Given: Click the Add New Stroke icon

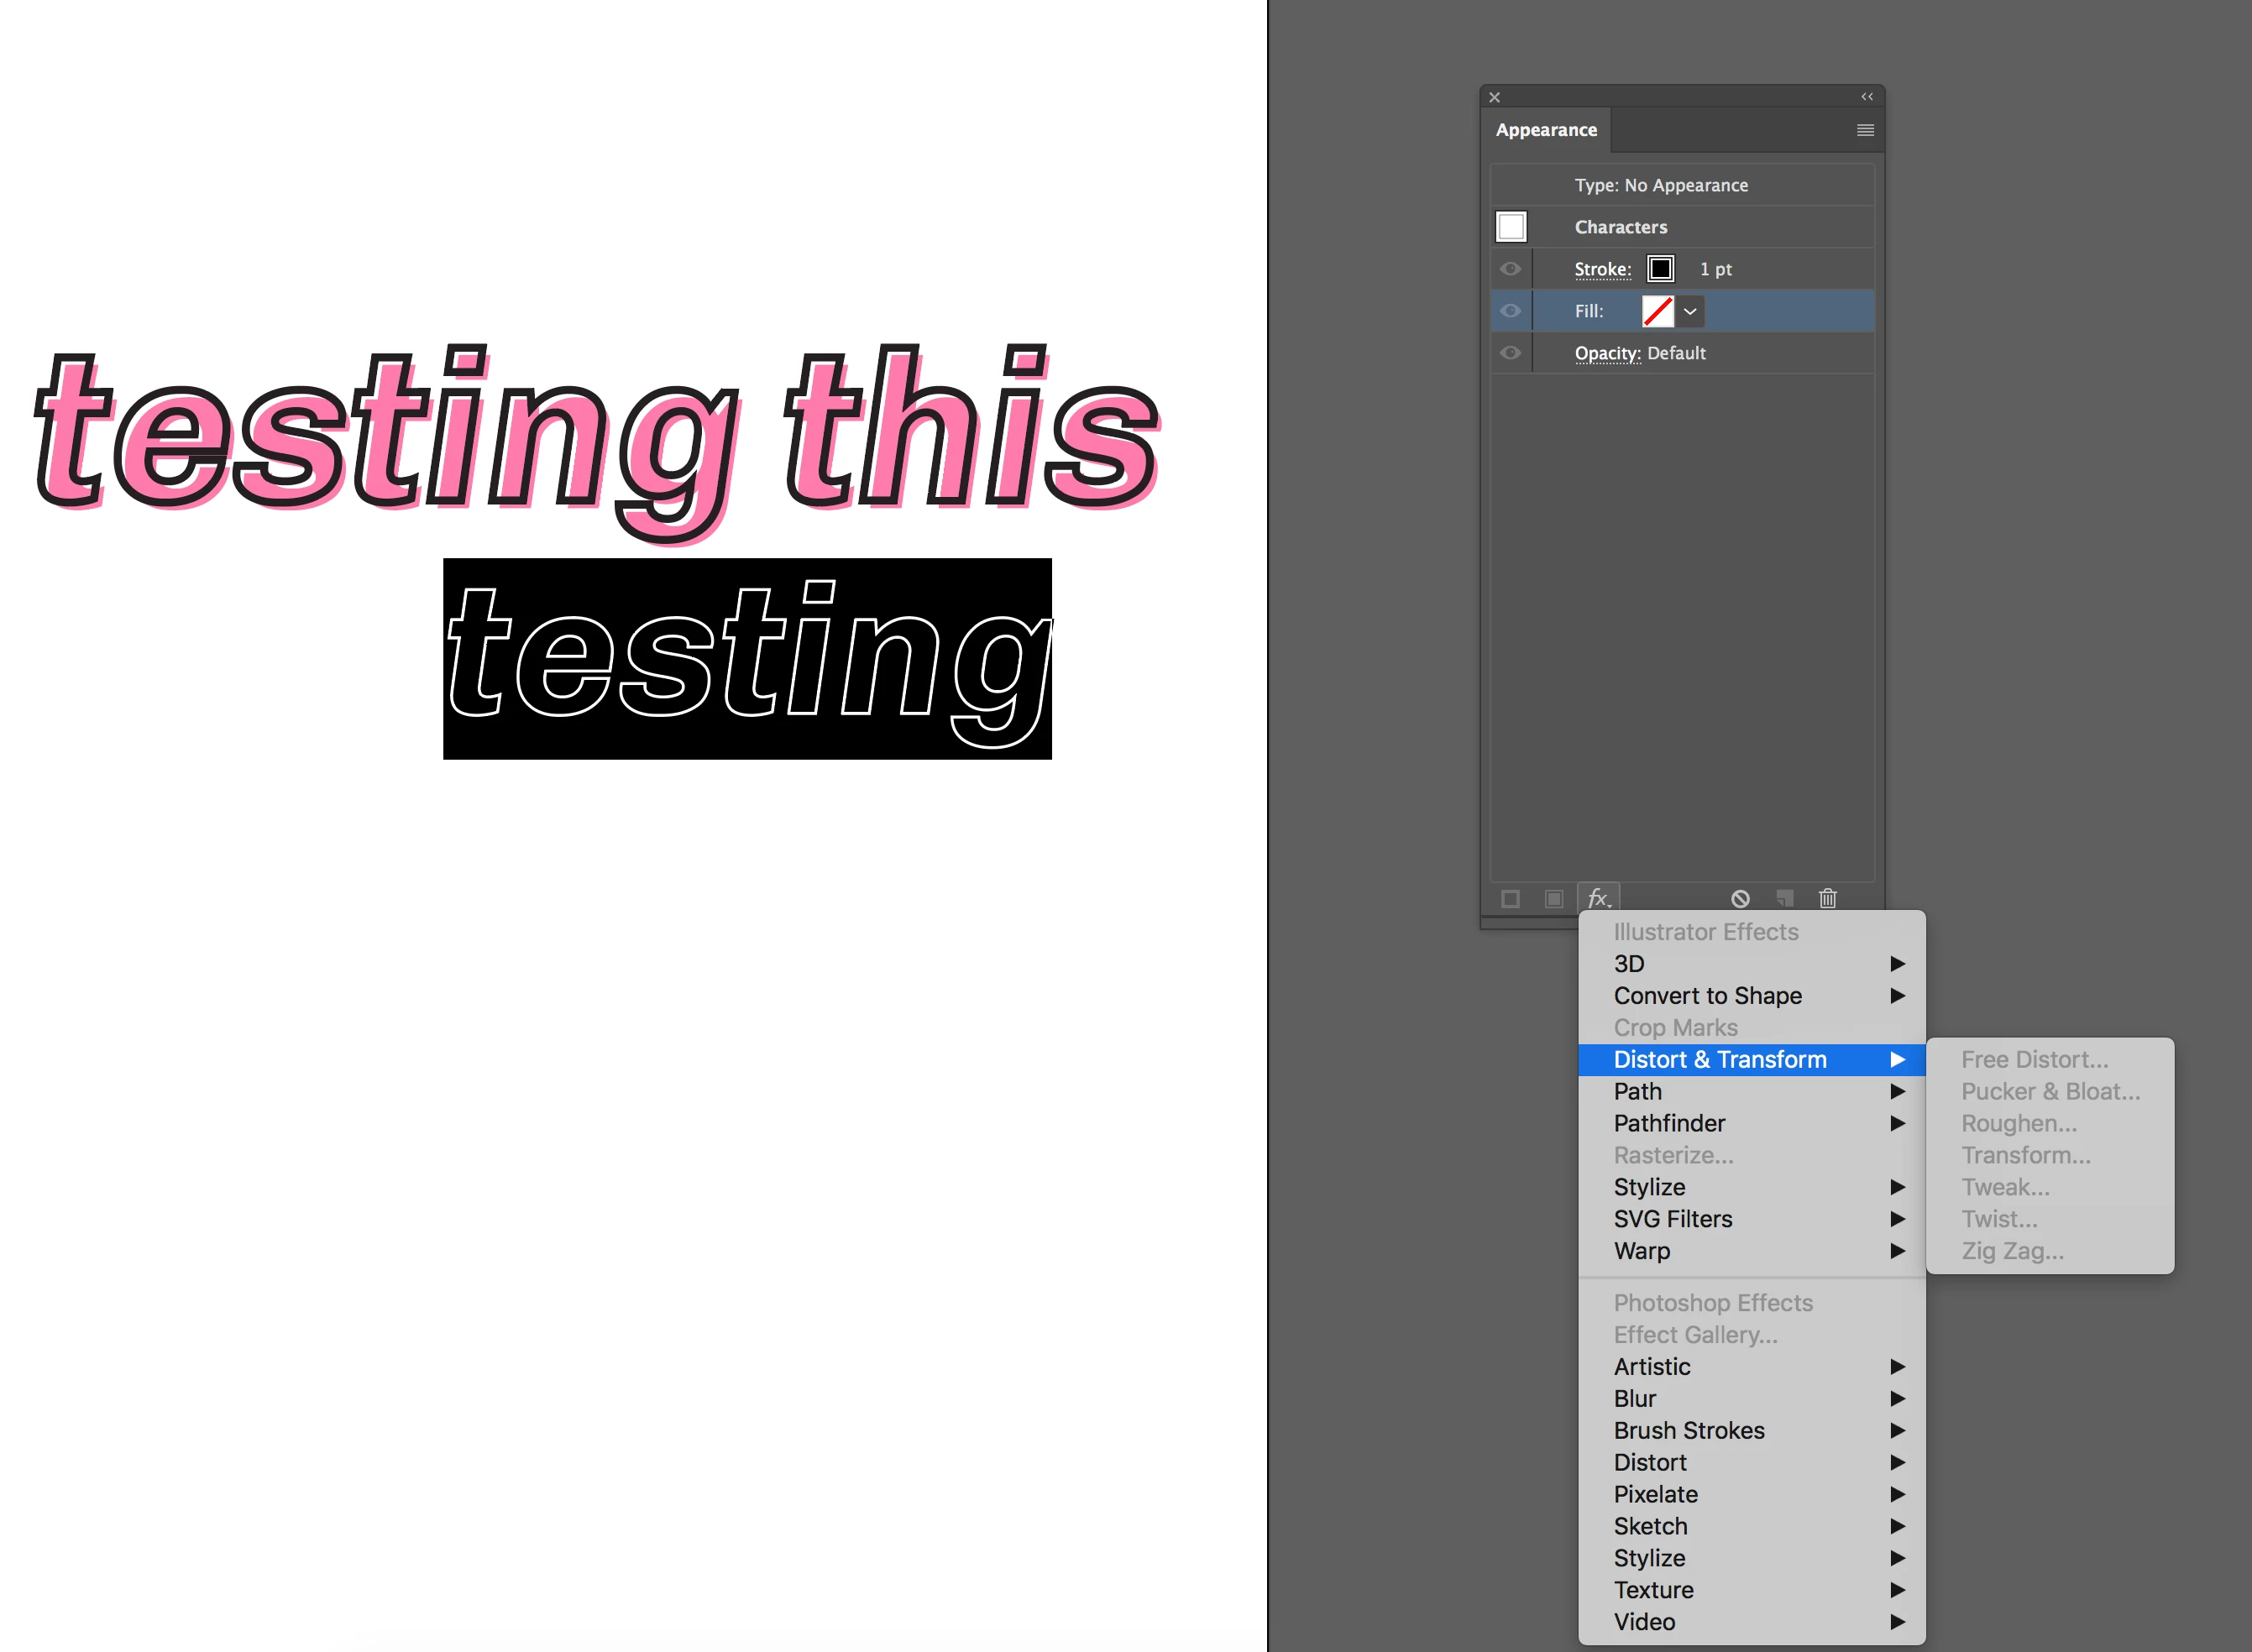Looking at the screenshot, I should (1510, 898).
